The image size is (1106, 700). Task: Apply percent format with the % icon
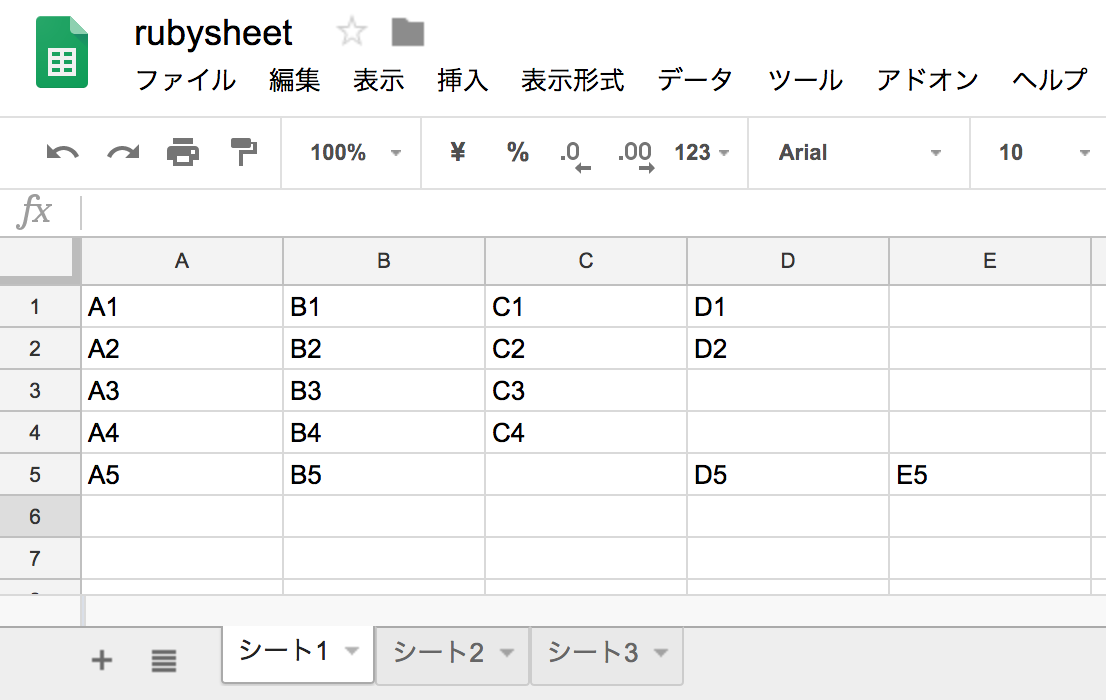(x=518, y=153)
